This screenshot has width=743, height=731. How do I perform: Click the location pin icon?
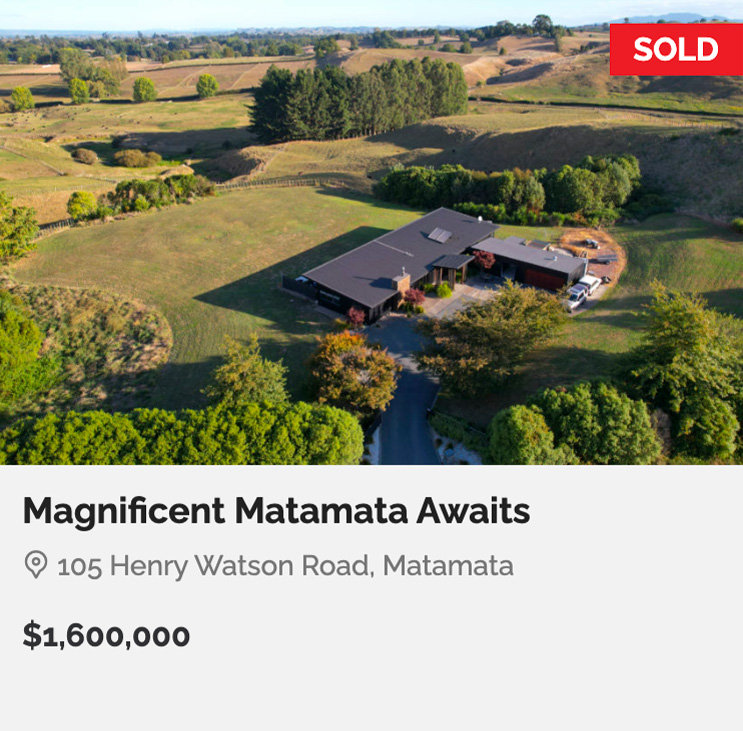coord(35,565)
